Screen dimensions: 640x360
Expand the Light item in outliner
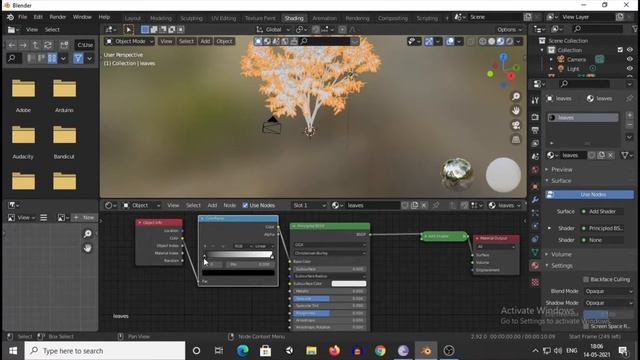(551, 69)
